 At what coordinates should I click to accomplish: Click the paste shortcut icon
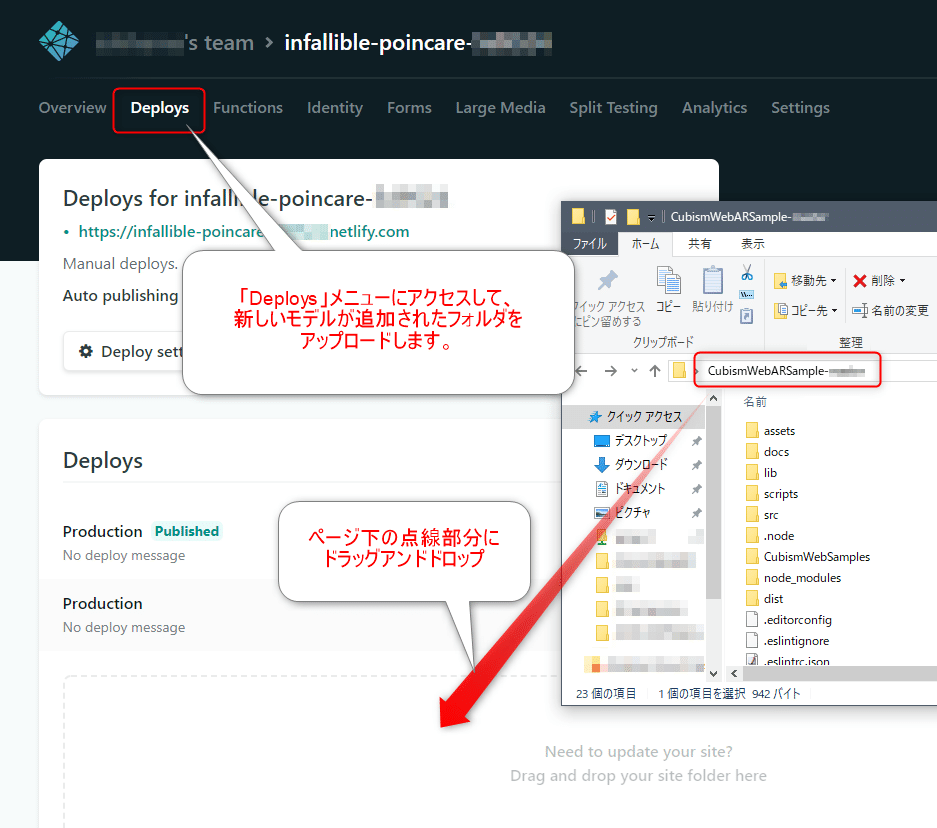click(747, 315)
